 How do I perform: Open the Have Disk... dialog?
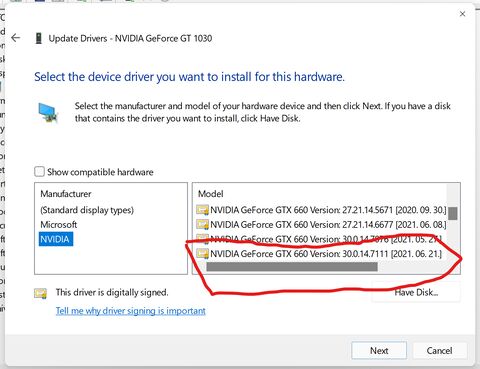pos(416,292)
